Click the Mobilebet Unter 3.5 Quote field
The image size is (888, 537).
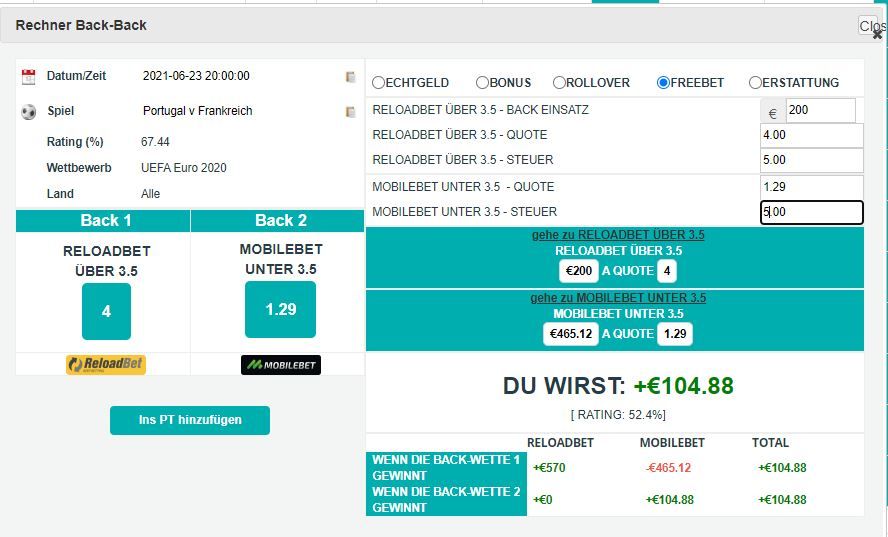click(x=812, y=187)
